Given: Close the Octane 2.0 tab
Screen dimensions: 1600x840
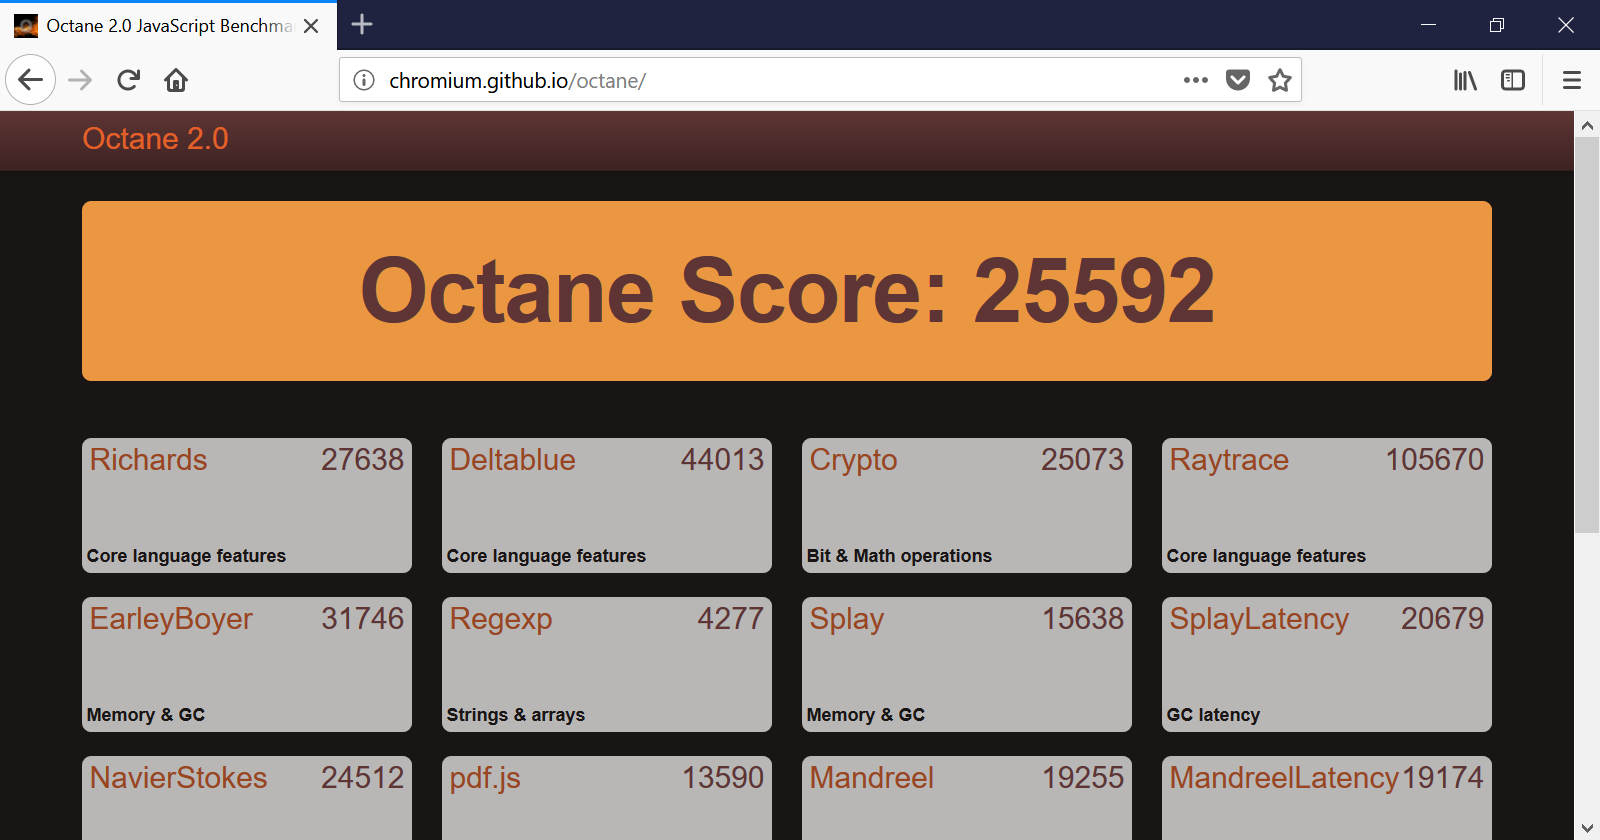Looking at the screenshot, I should click(311, 26).
